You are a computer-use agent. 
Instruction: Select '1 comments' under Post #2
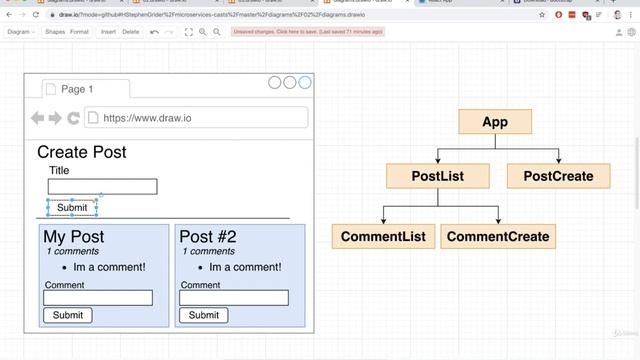click(209, 251)
